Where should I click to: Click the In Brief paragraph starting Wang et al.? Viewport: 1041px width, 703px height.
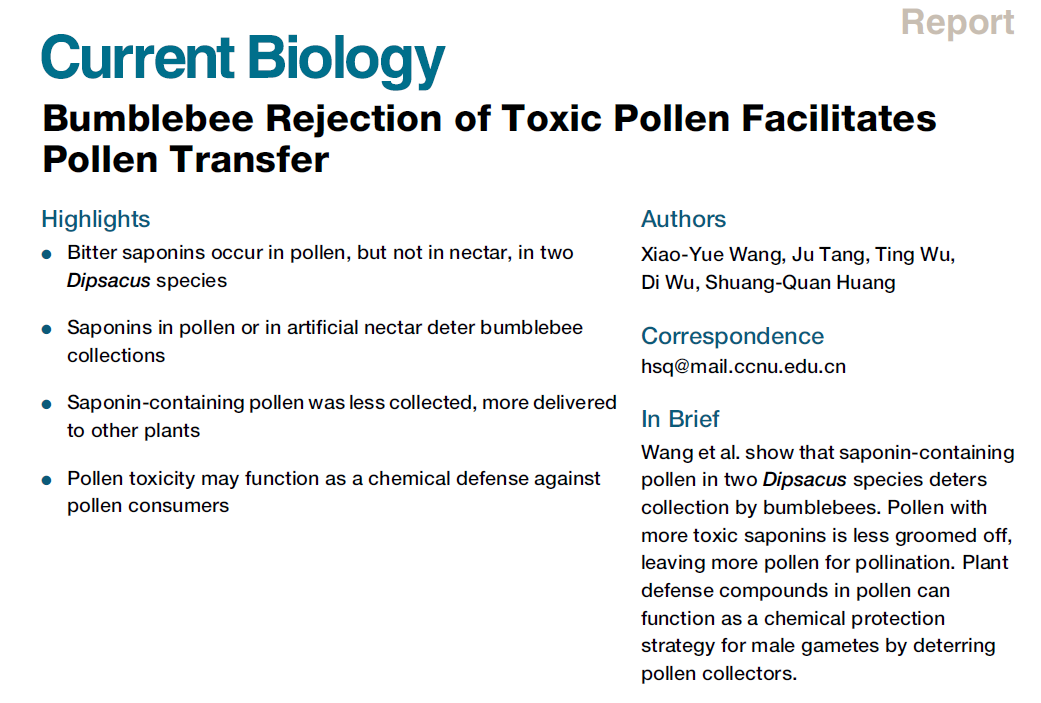[827, 563]
